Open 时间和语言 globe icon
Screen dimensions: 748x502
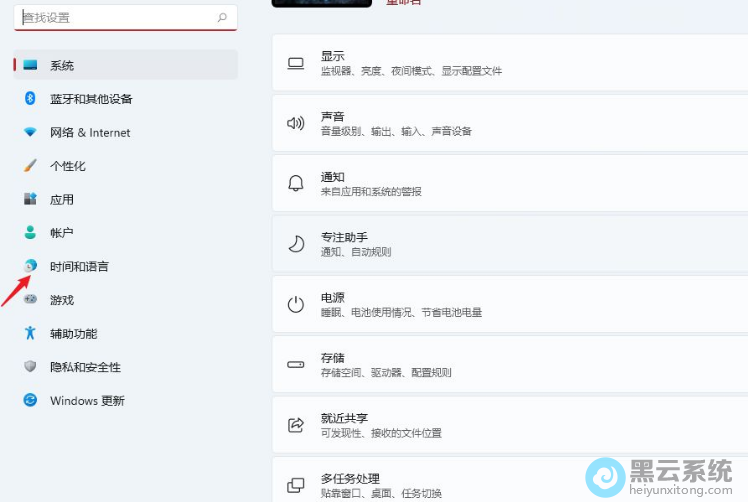click(x=30, y=266)
